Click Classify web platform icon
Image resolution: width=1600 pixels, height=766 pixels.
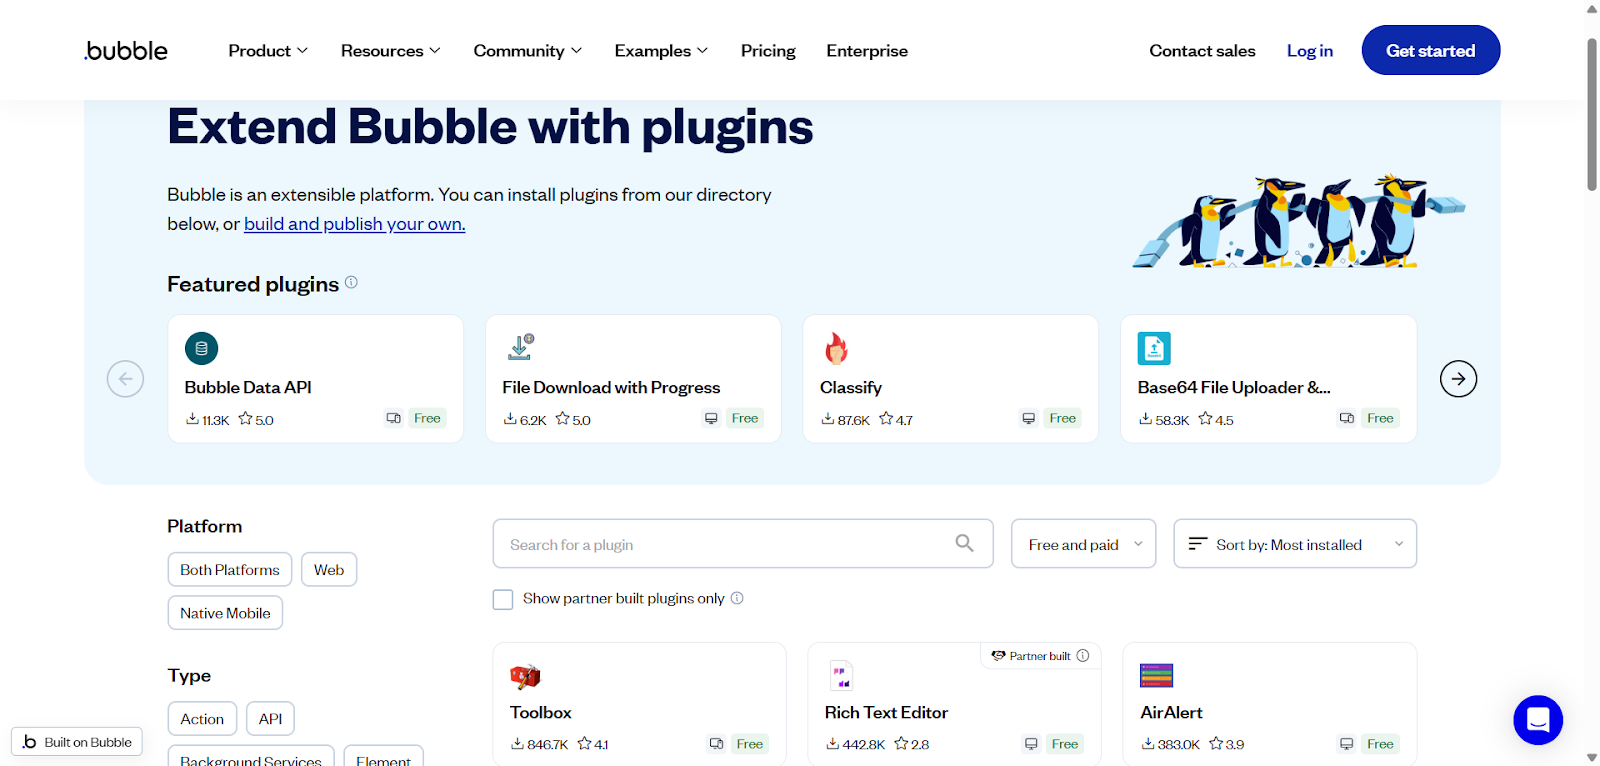pyautogui.click(x=1028, y=418)
